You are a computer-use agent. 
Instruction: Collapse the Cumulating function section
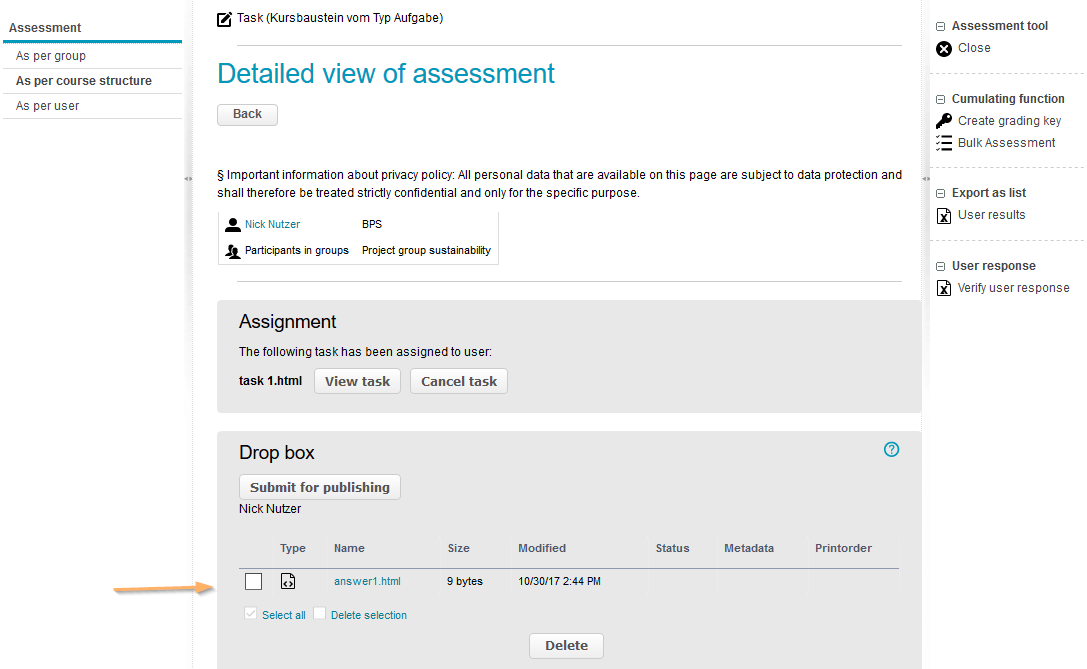pyautogui.click(x=941, y=100)
